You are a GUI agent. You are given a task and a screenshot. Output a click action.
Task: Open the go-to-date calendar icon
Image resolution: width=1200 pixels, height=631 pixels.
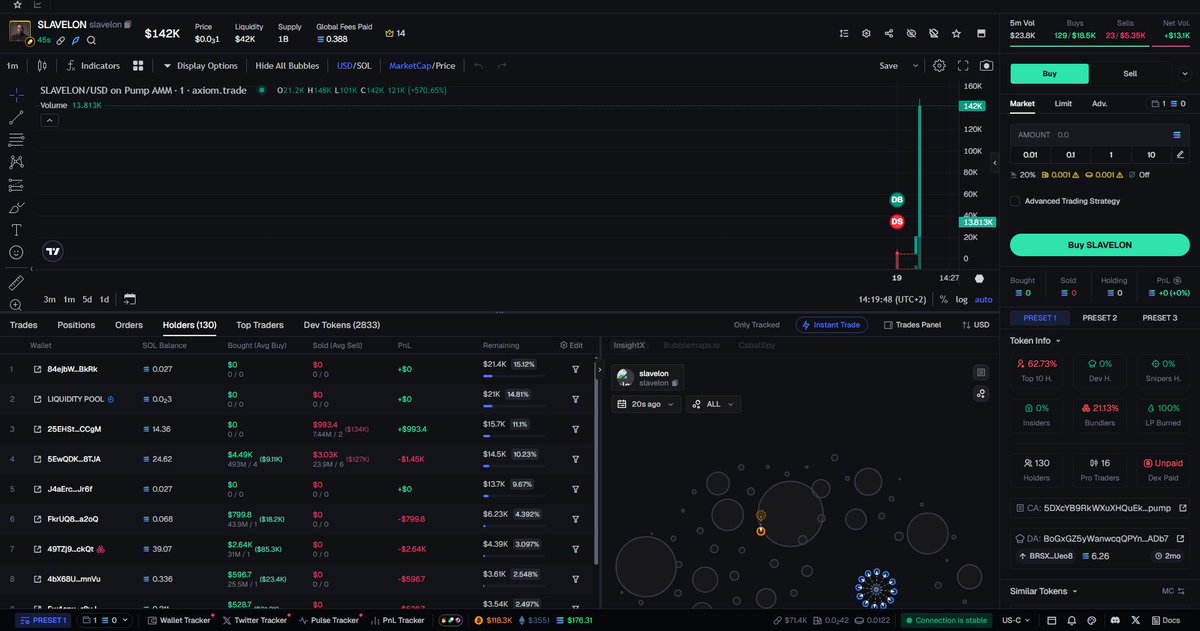130,299
